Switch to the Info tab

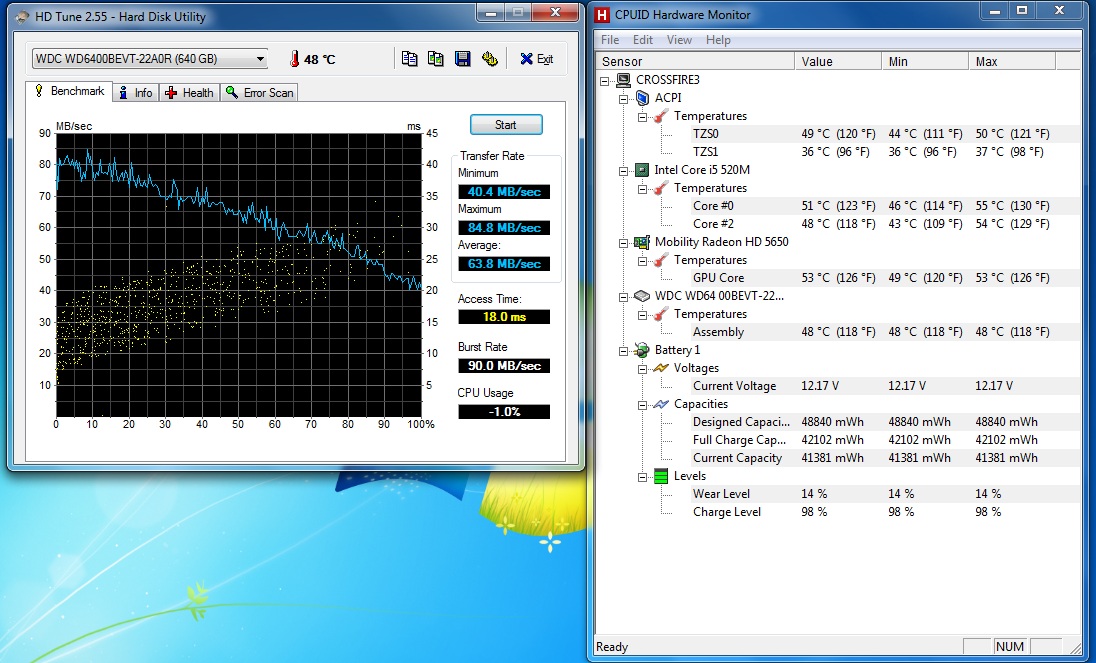pos(136,93)
